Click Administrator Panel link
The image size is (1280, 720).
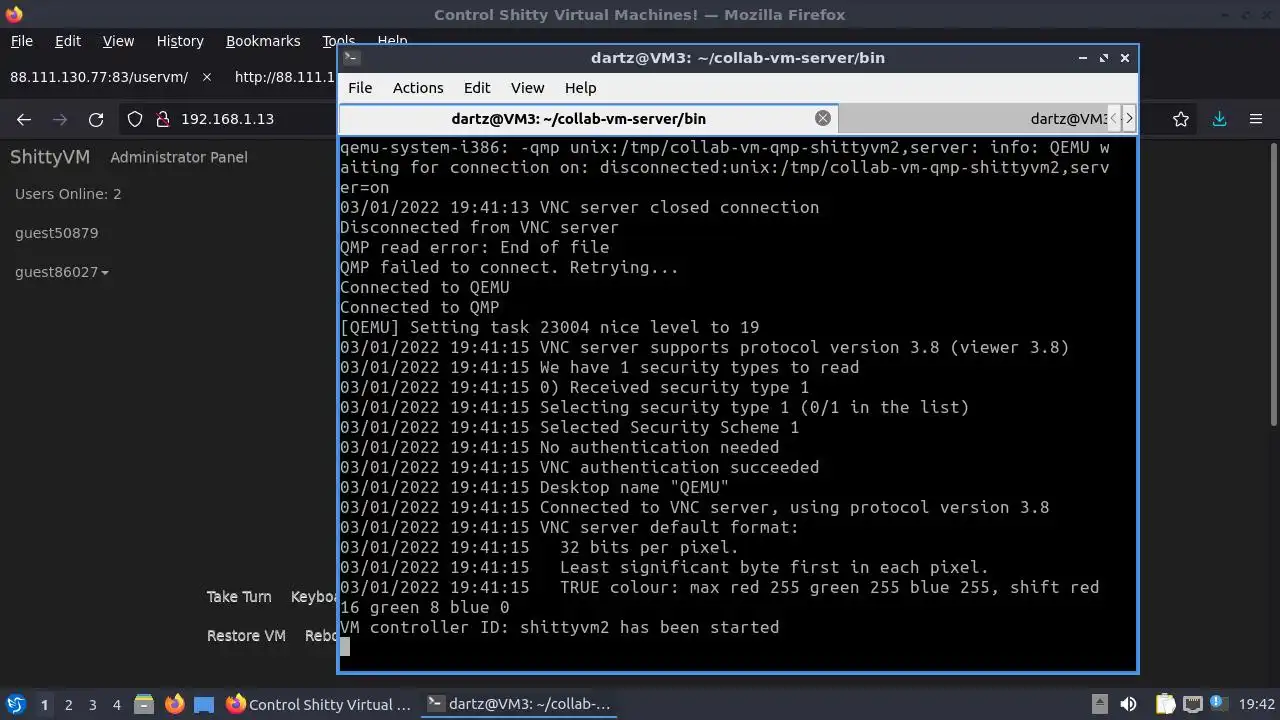point(179,157)
